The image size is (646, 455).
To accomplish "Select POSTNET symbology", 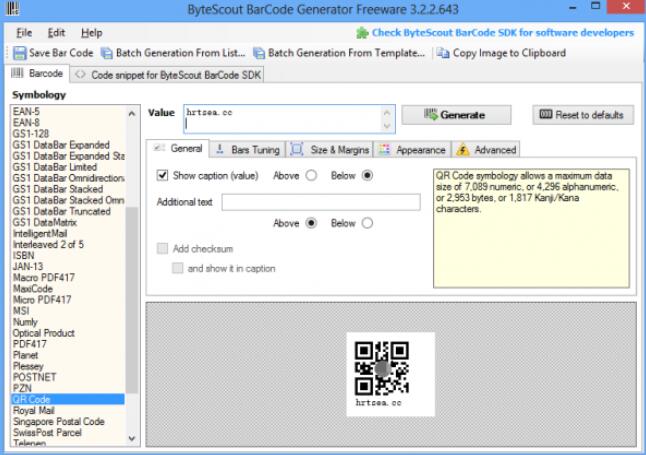I will [x=35, y=377].
